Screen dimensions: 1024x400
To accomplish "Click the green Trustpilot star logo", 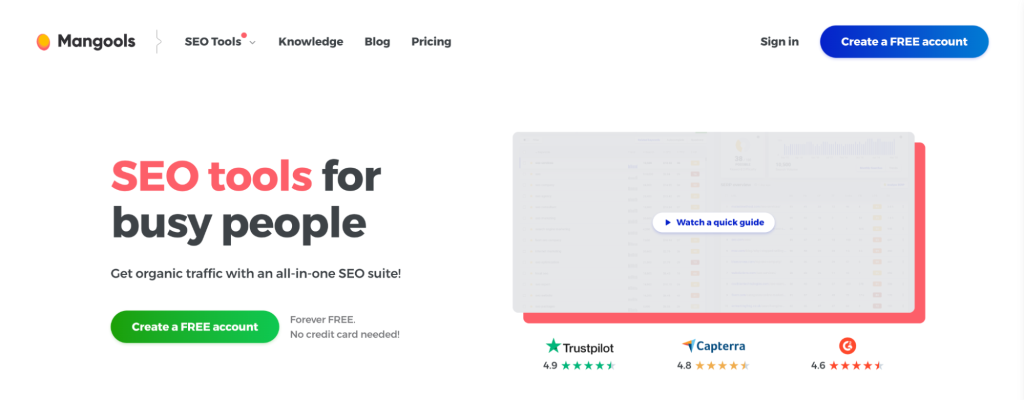I will tap(553, 346).
